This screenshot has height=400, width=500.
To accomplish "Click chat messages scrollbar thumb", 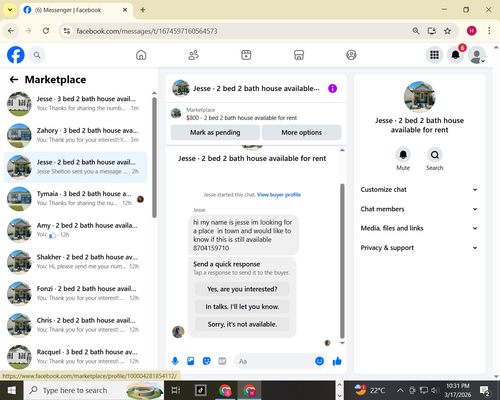I will 342,261.
